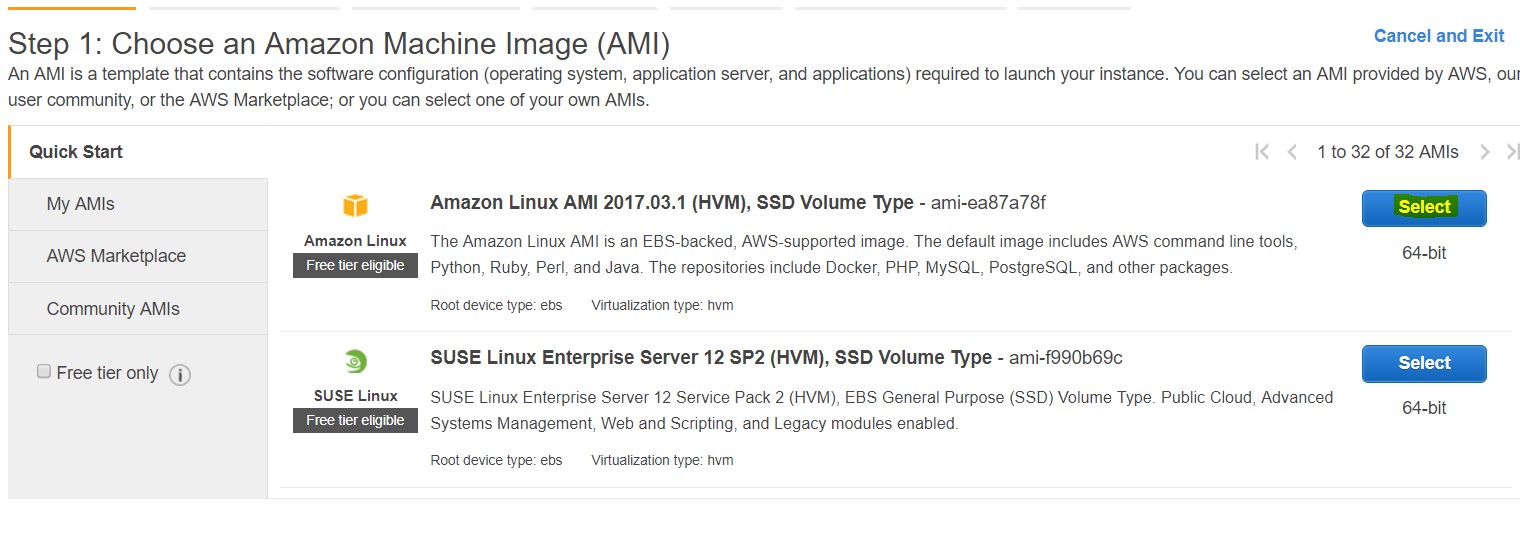Click Amazon Linux Free tier eligible badge

(355, 265)
